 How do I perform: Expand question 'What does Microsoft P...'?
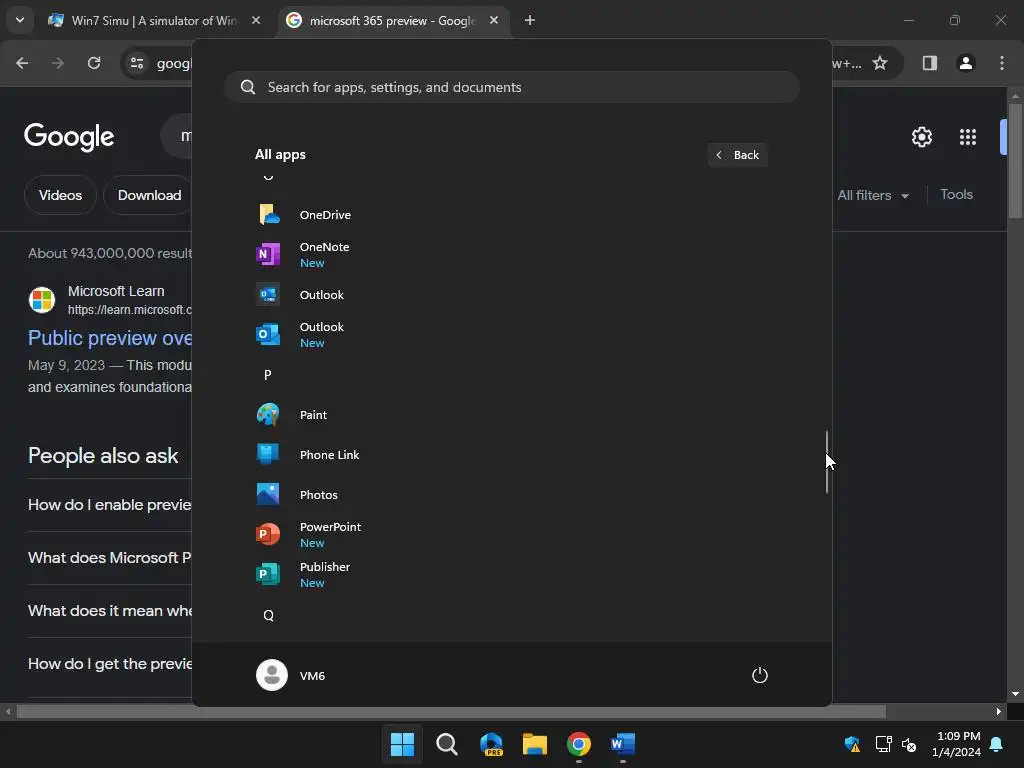[110, 558]
